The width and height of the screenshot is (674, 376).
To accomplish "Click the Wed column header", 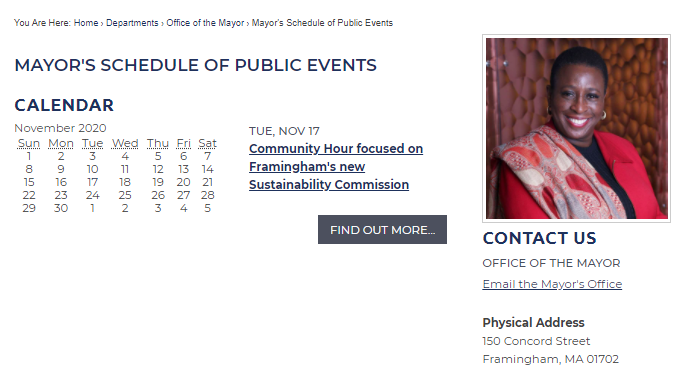I will [x=125, y=143].
